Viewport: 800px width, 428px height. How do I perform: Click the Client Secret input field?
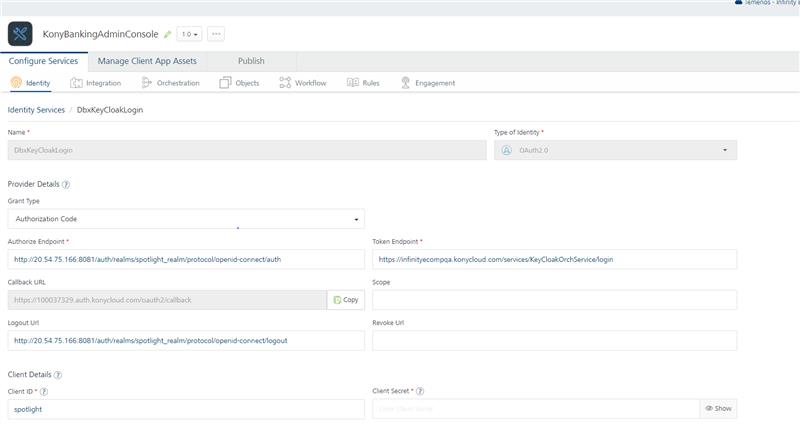(536, 409)
